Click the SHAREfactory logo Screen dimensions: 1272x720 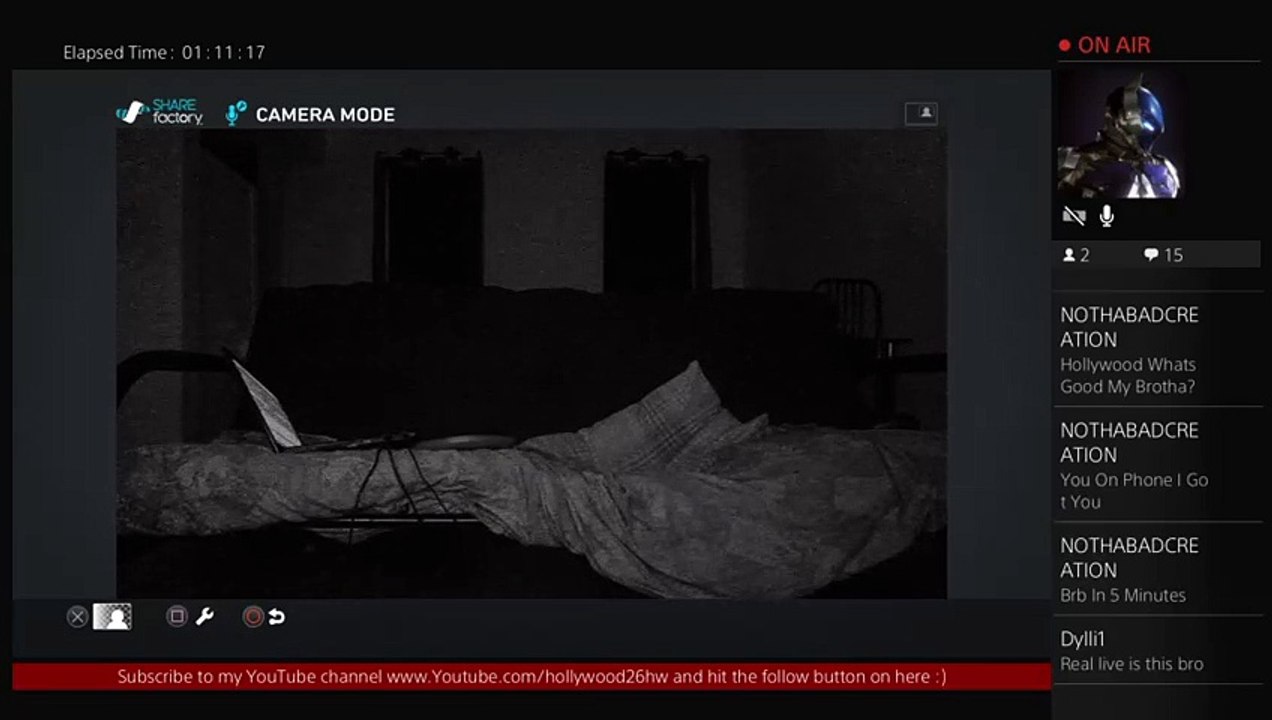click(160, 112)
